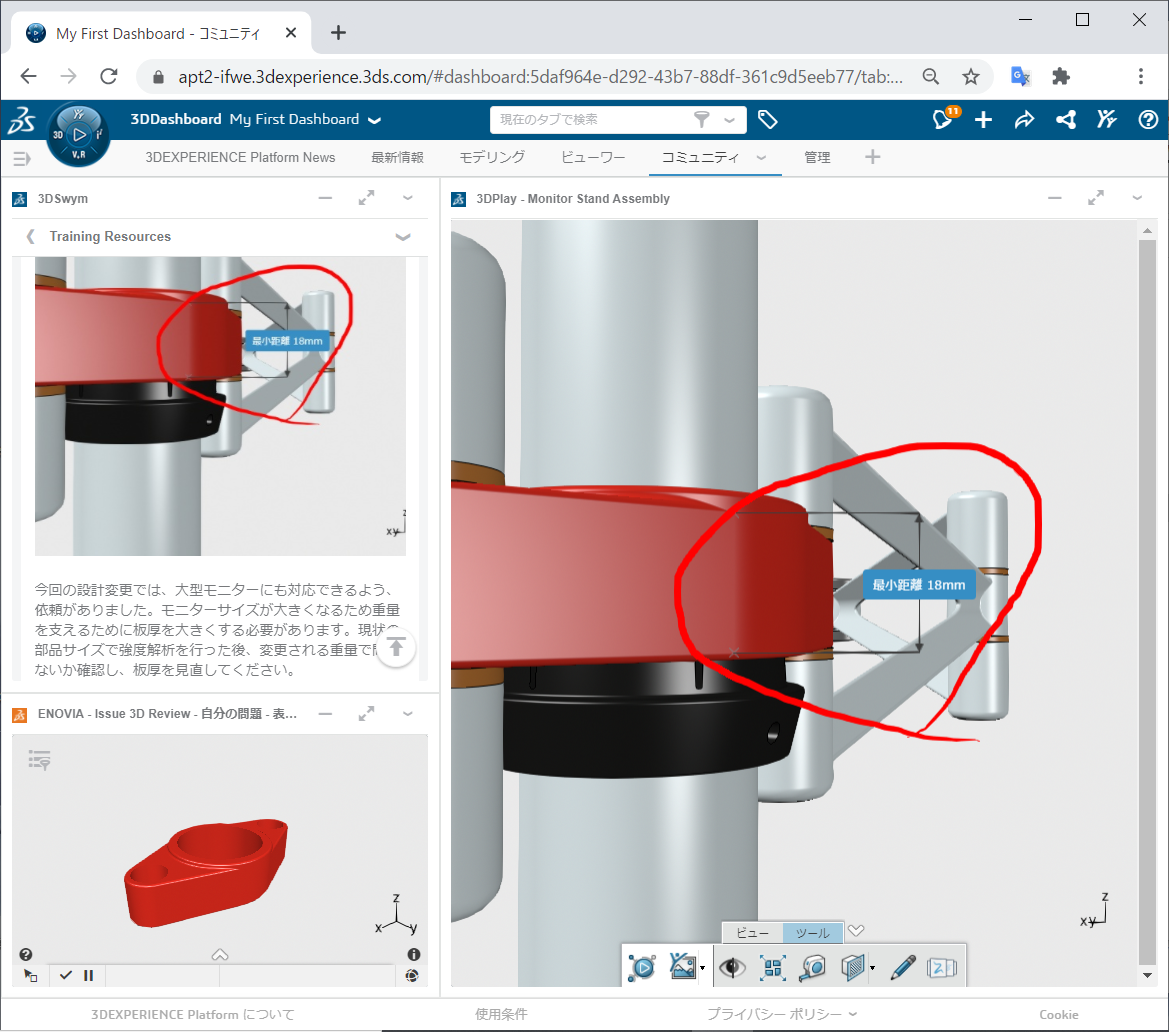Select the Fit All In tool

[773, 968]
